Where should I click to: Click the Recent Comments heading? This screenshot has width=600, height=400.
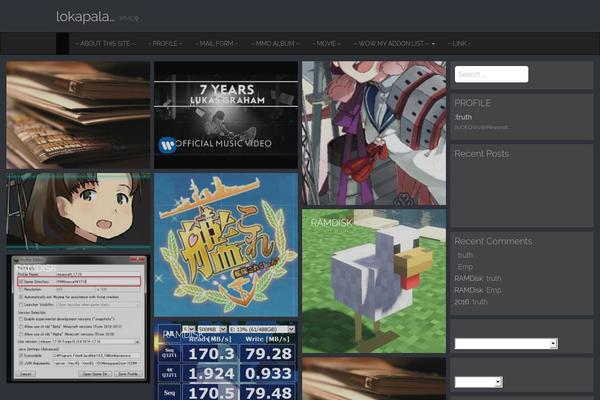click(x=493, y=241)
